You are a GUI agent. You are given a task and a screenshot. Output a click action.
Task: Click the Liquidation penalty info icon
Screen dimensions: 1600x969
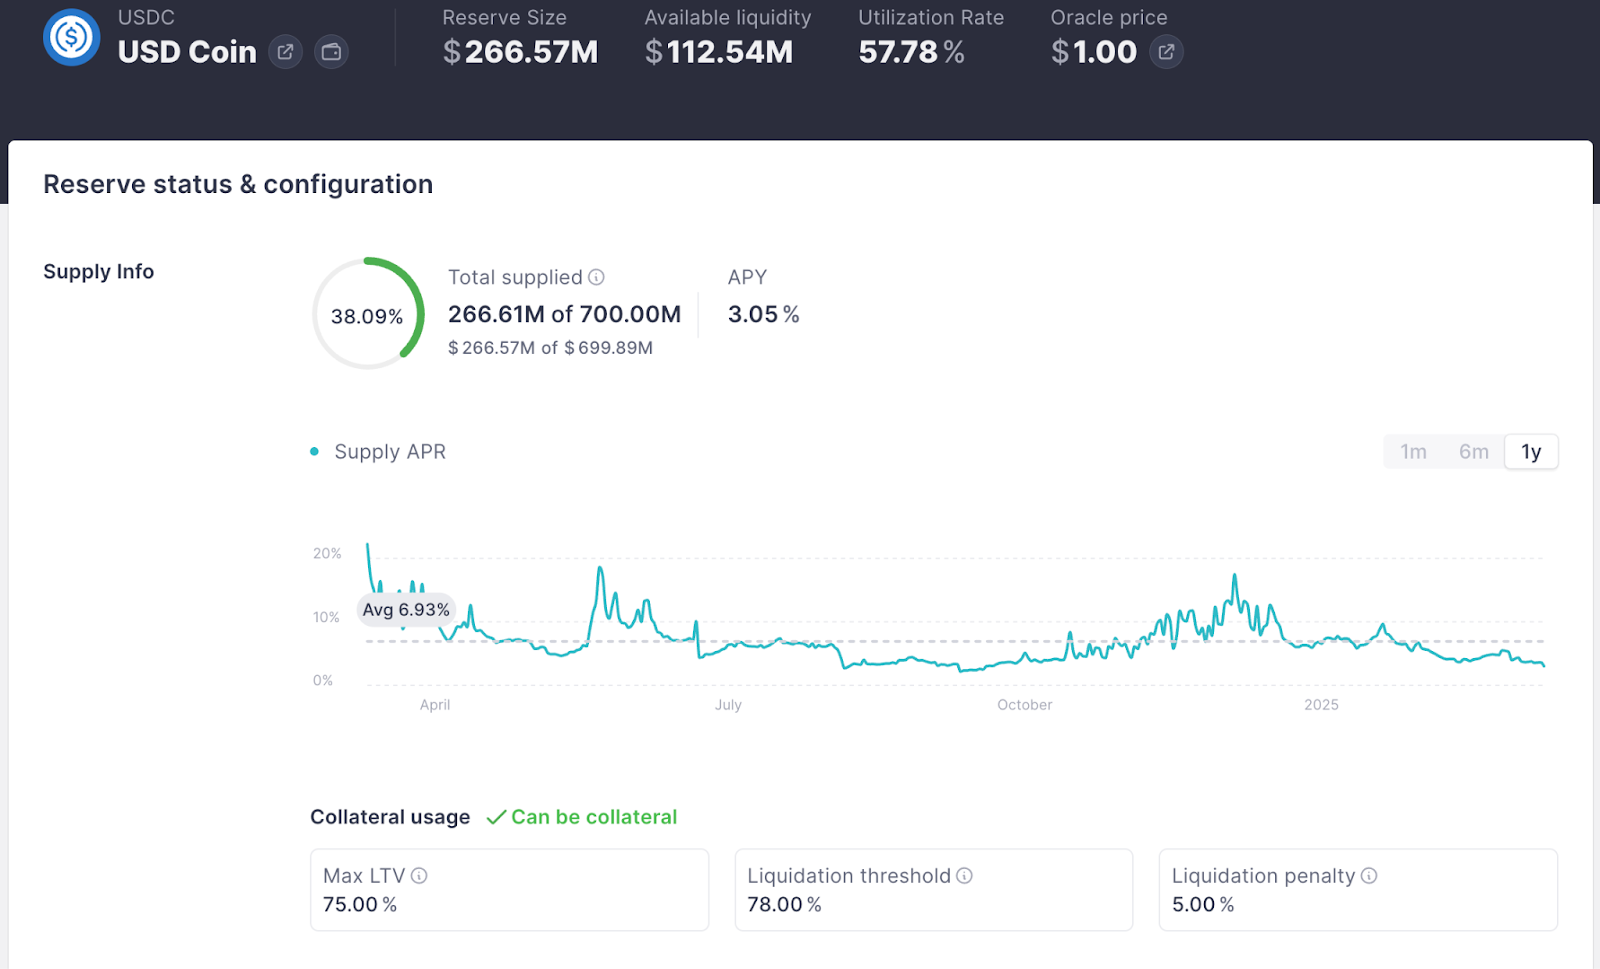click(x=1369, y=876)
